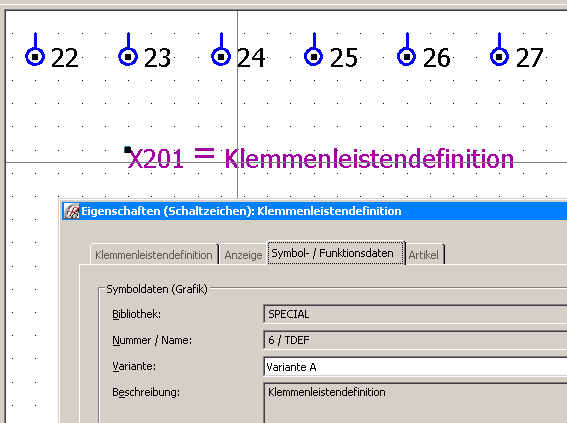Click the Beschreibung text box
Image resolution: width=567 pixels, height=423 pixels.
coord(415,403)
